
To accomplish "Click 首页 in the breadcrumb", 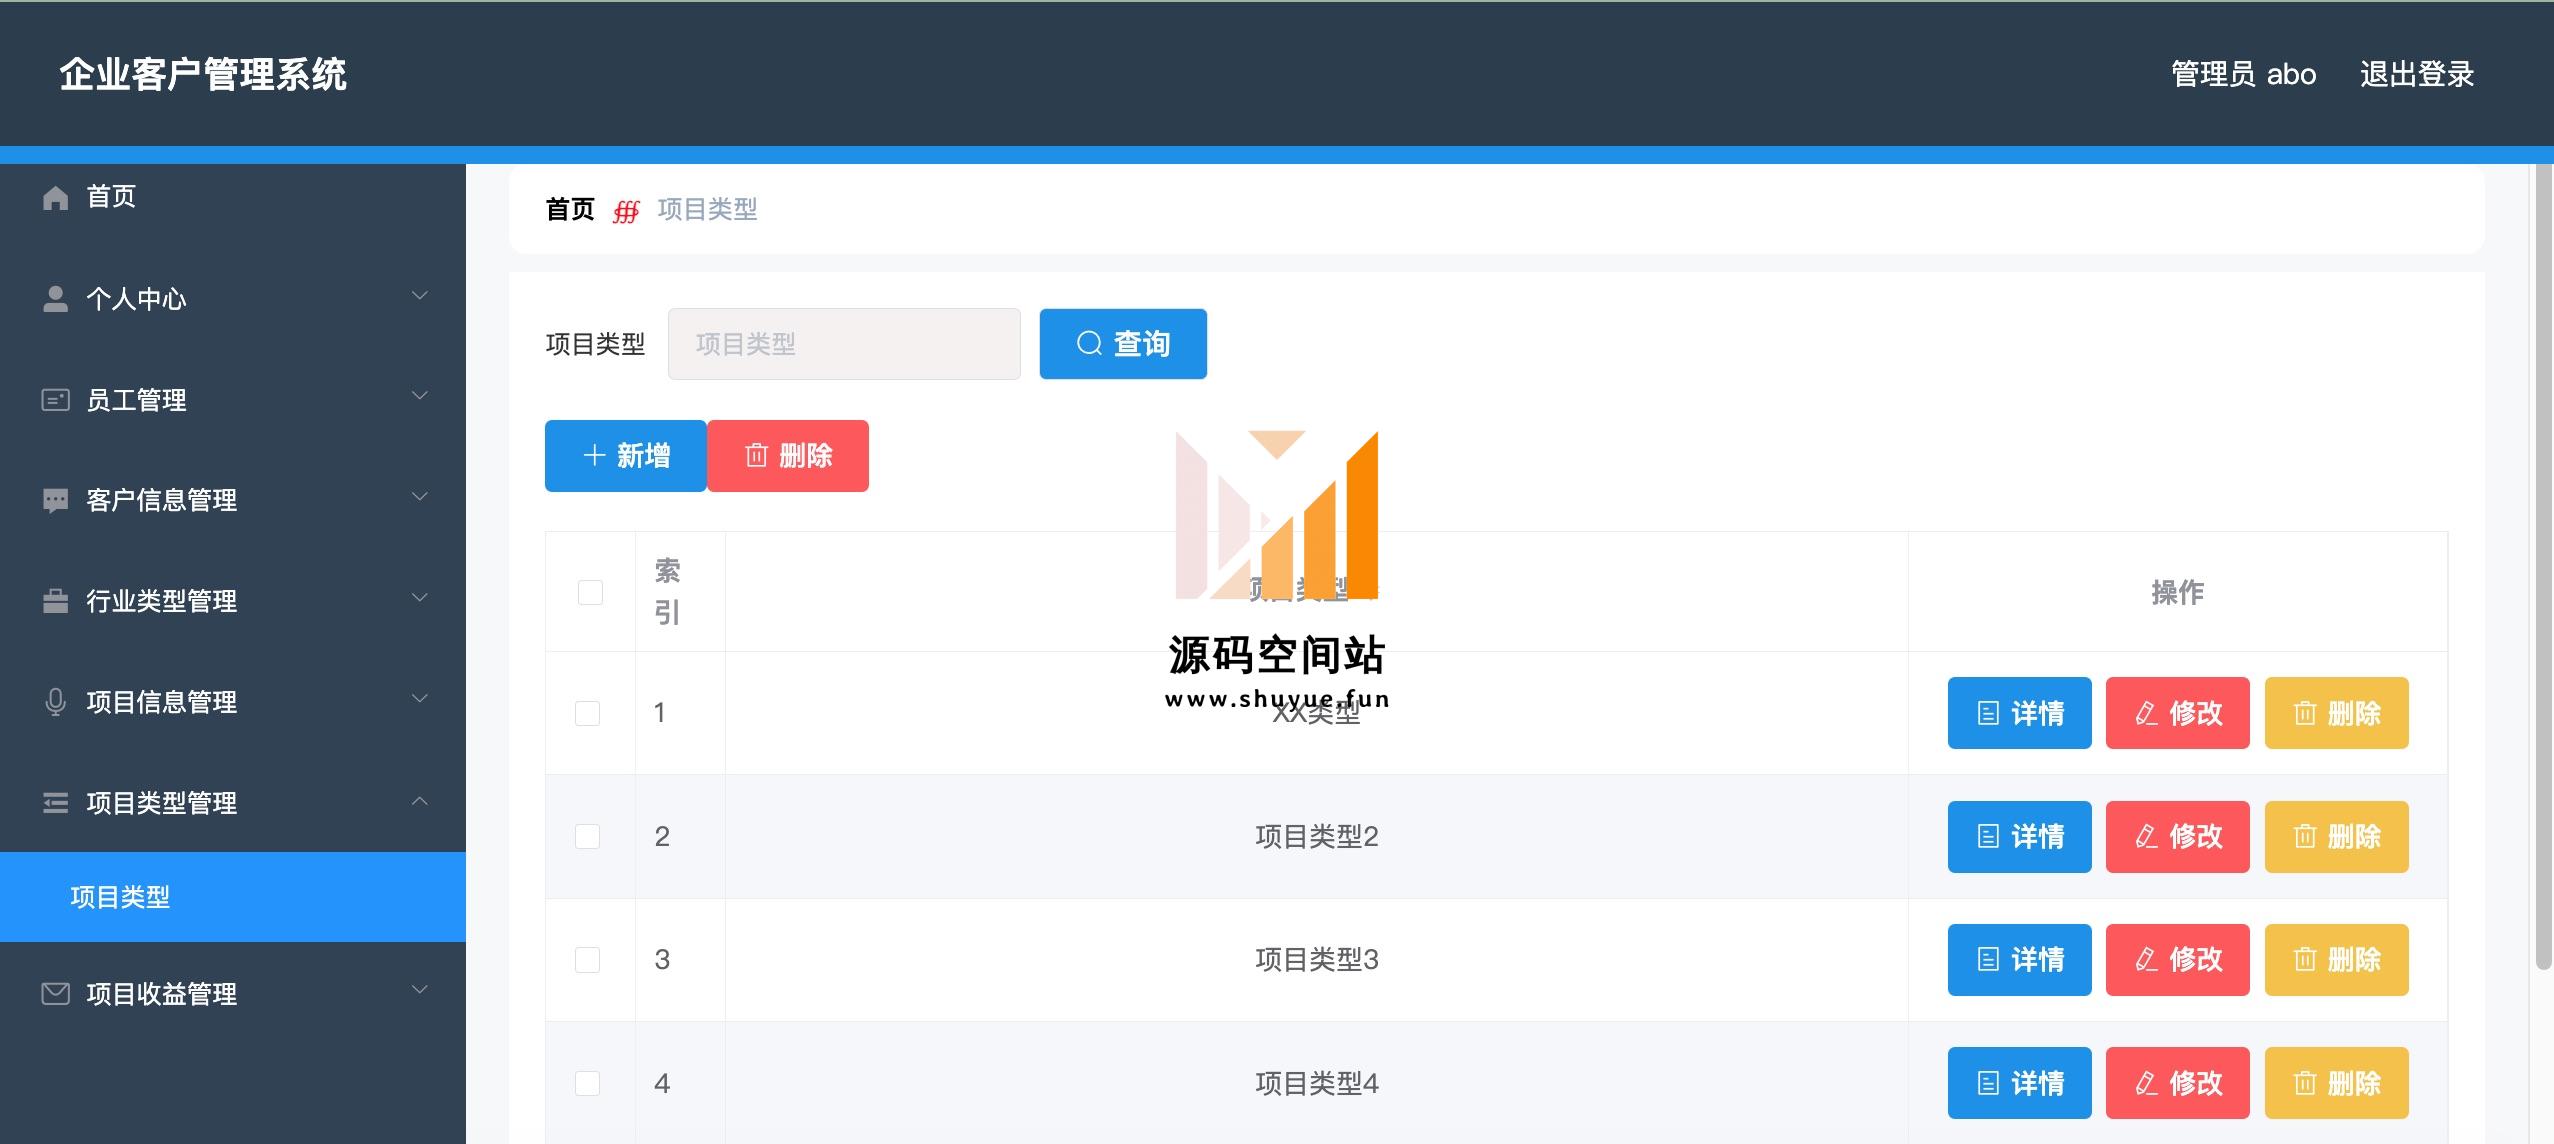I will pyautogui.click(x=570, y=209).
